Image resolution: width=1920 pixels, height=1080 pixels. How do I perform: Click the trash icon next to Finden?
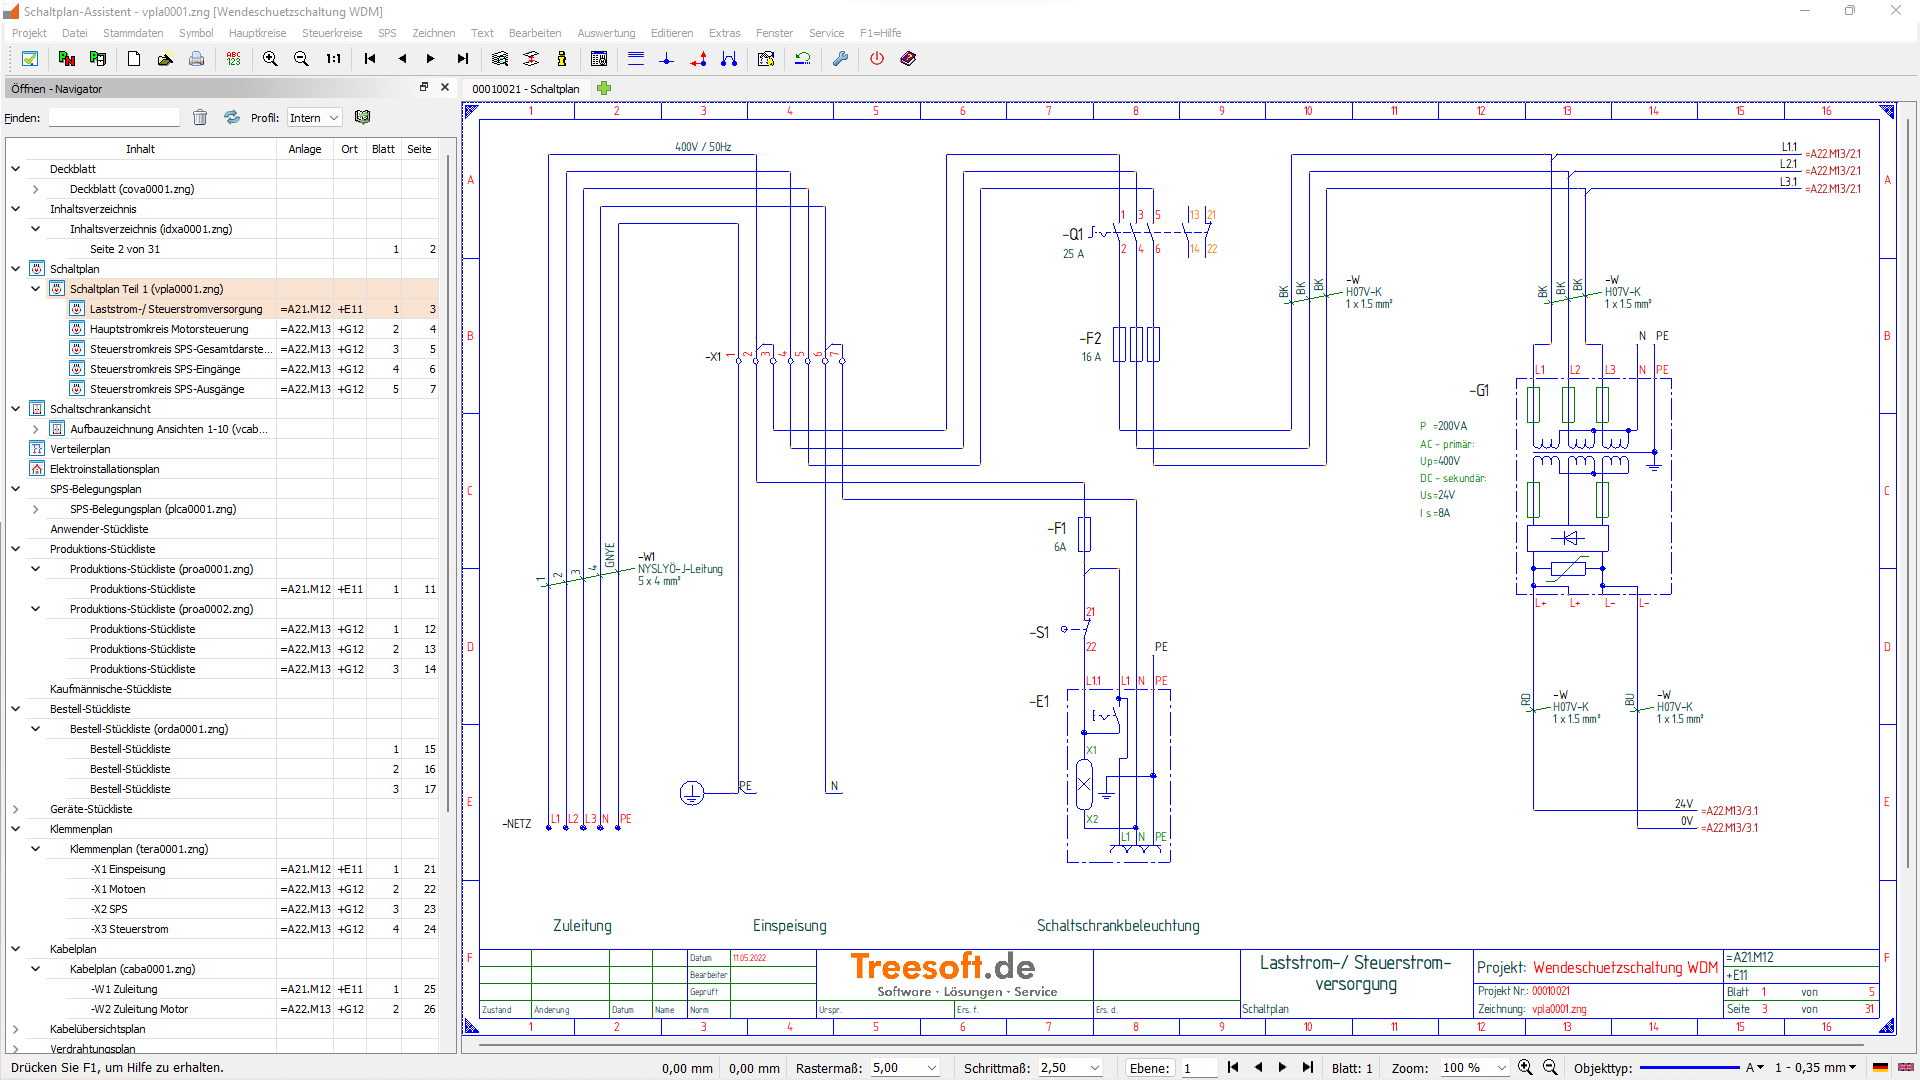[x=200, y=118]
